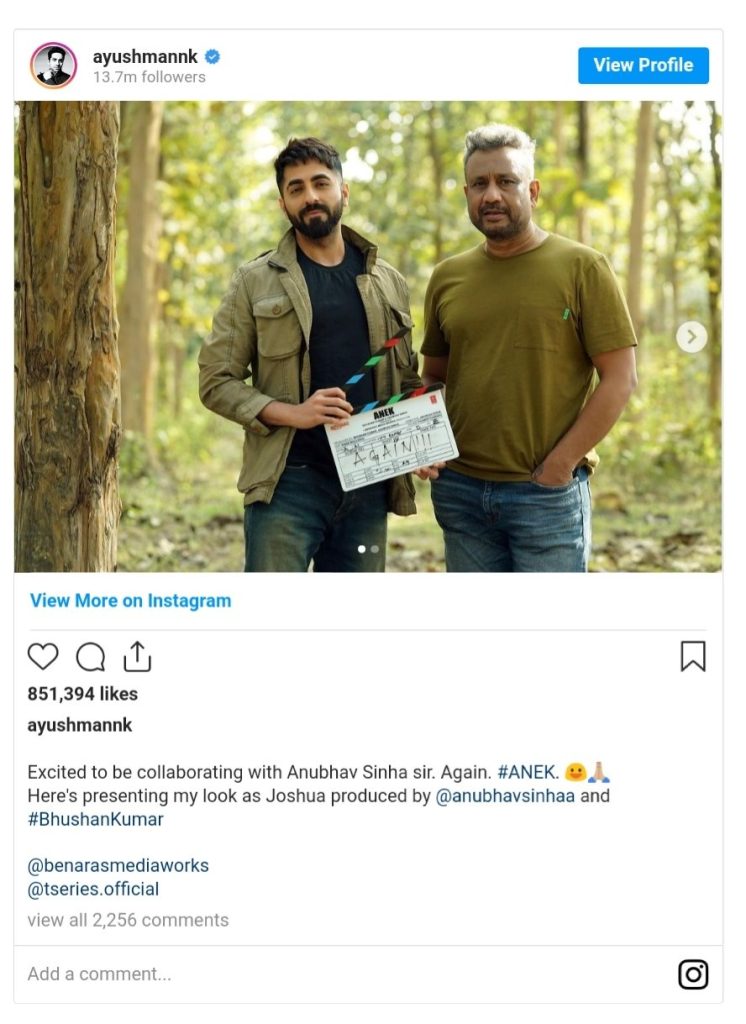This screenshot has width=746, height=1024.
Task: Open the View More on Instagram link
Action: (130, 601)
